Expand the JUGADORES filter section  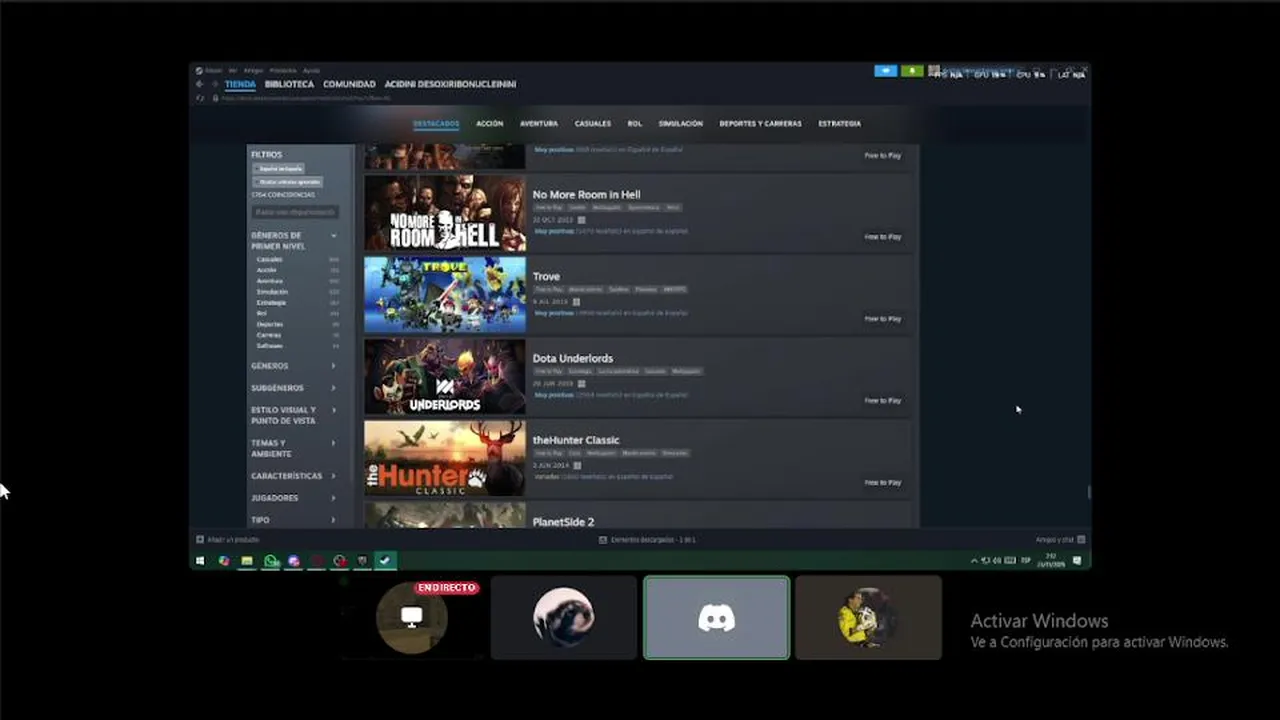pyautogui.click(x=294, y=498)
